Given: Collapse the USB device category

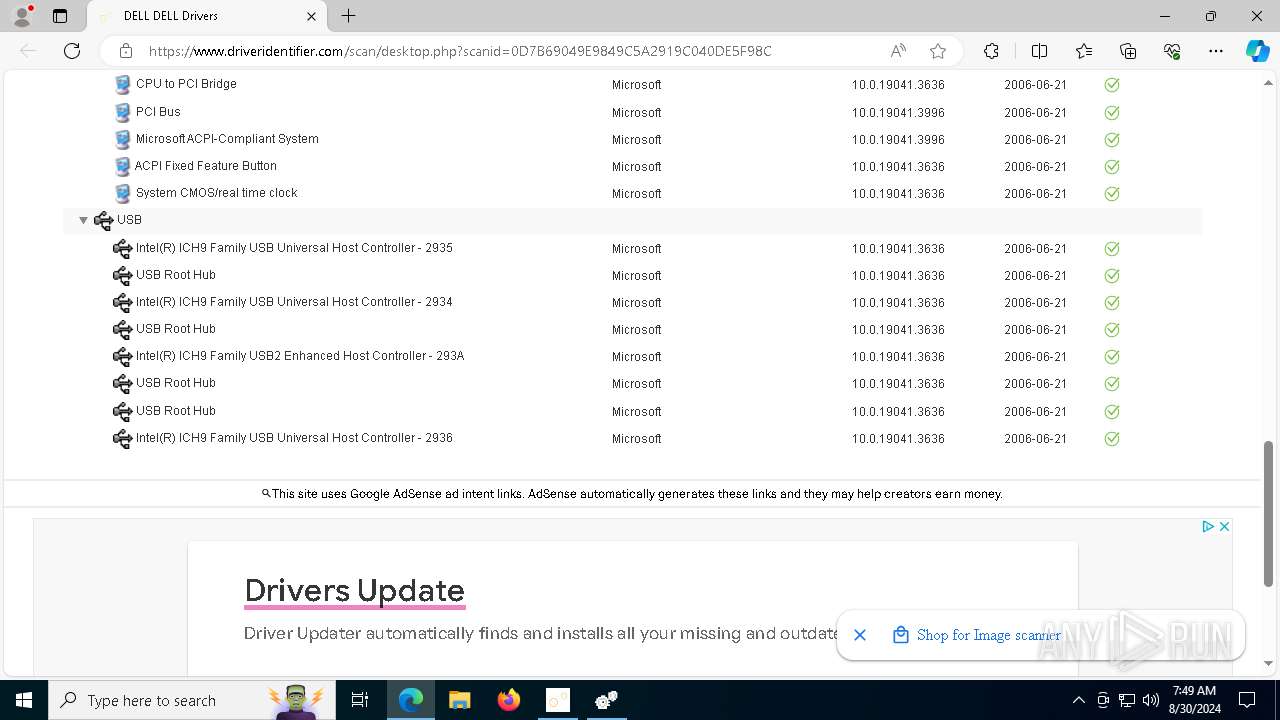Looking at the screenshot, I should 83,220.
